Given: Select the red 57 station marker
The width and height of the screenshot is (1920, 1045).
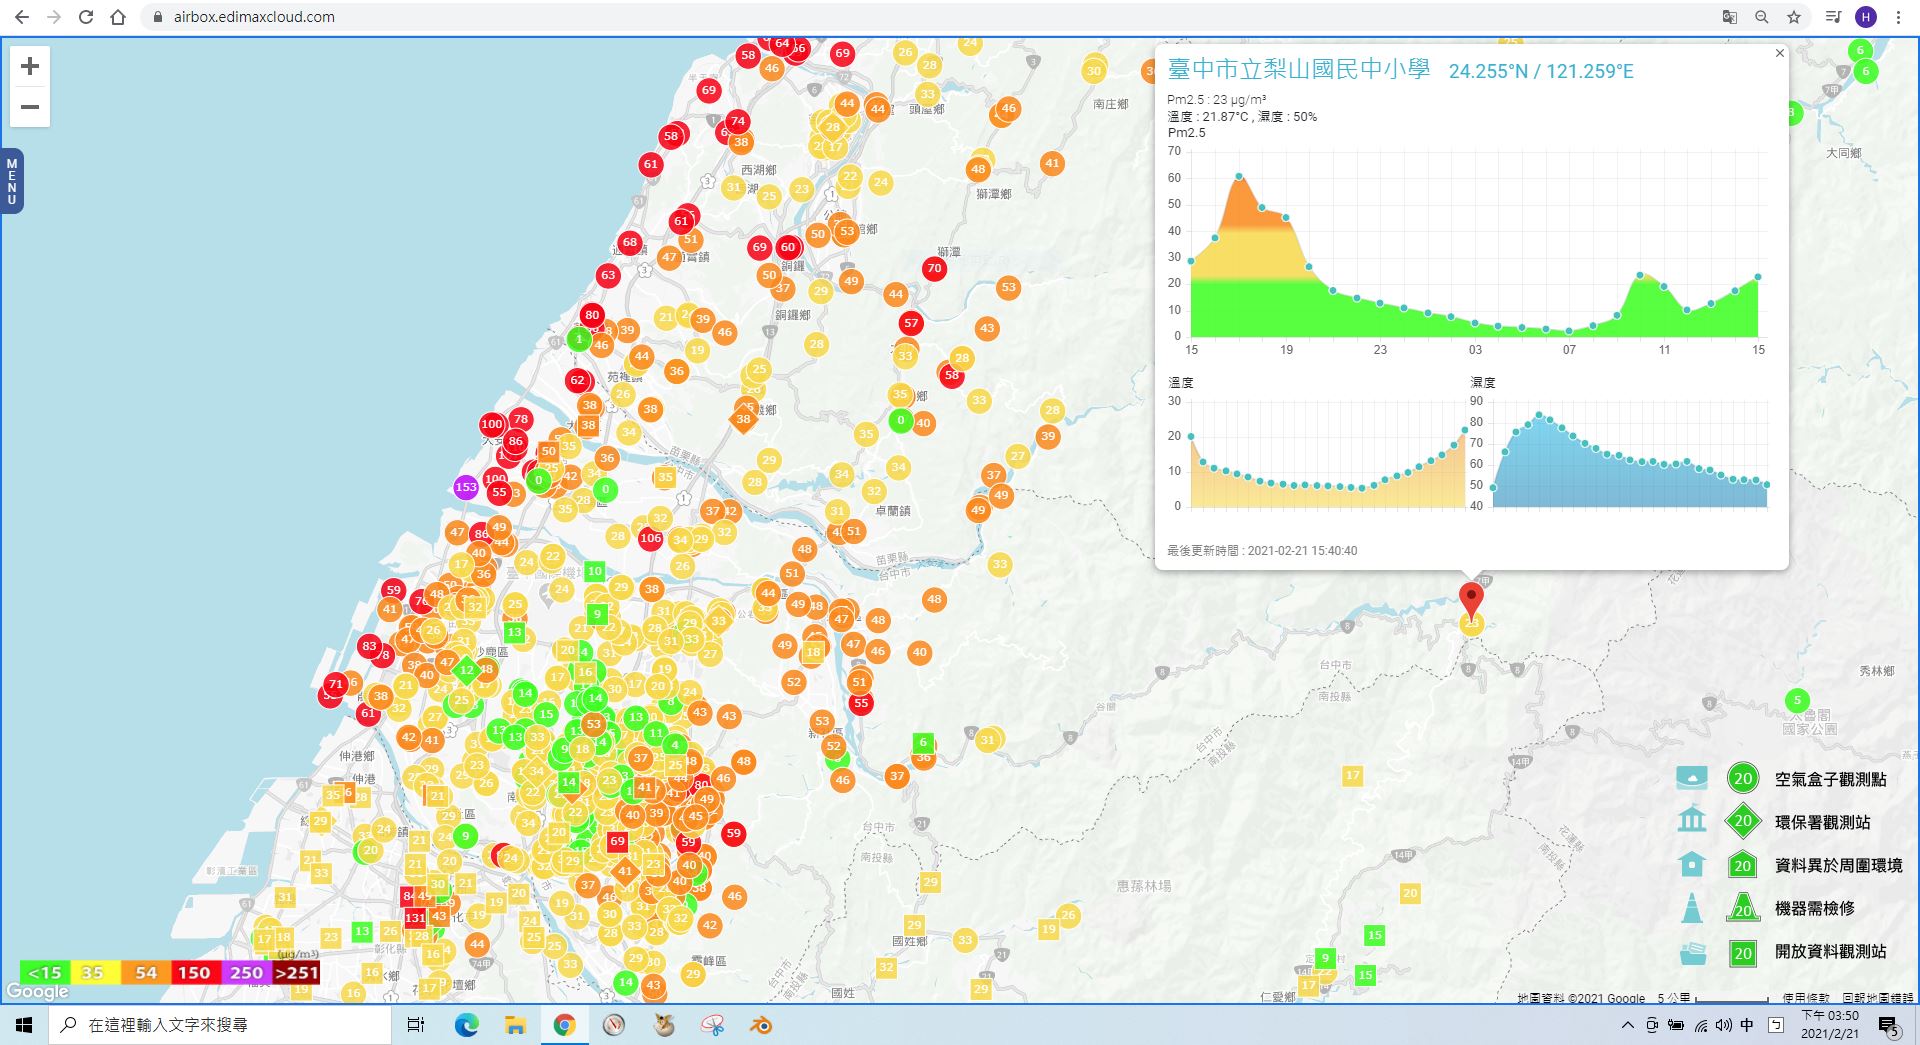Looking at the screenshot, I should pyautogui.click(x=911, y=323).
